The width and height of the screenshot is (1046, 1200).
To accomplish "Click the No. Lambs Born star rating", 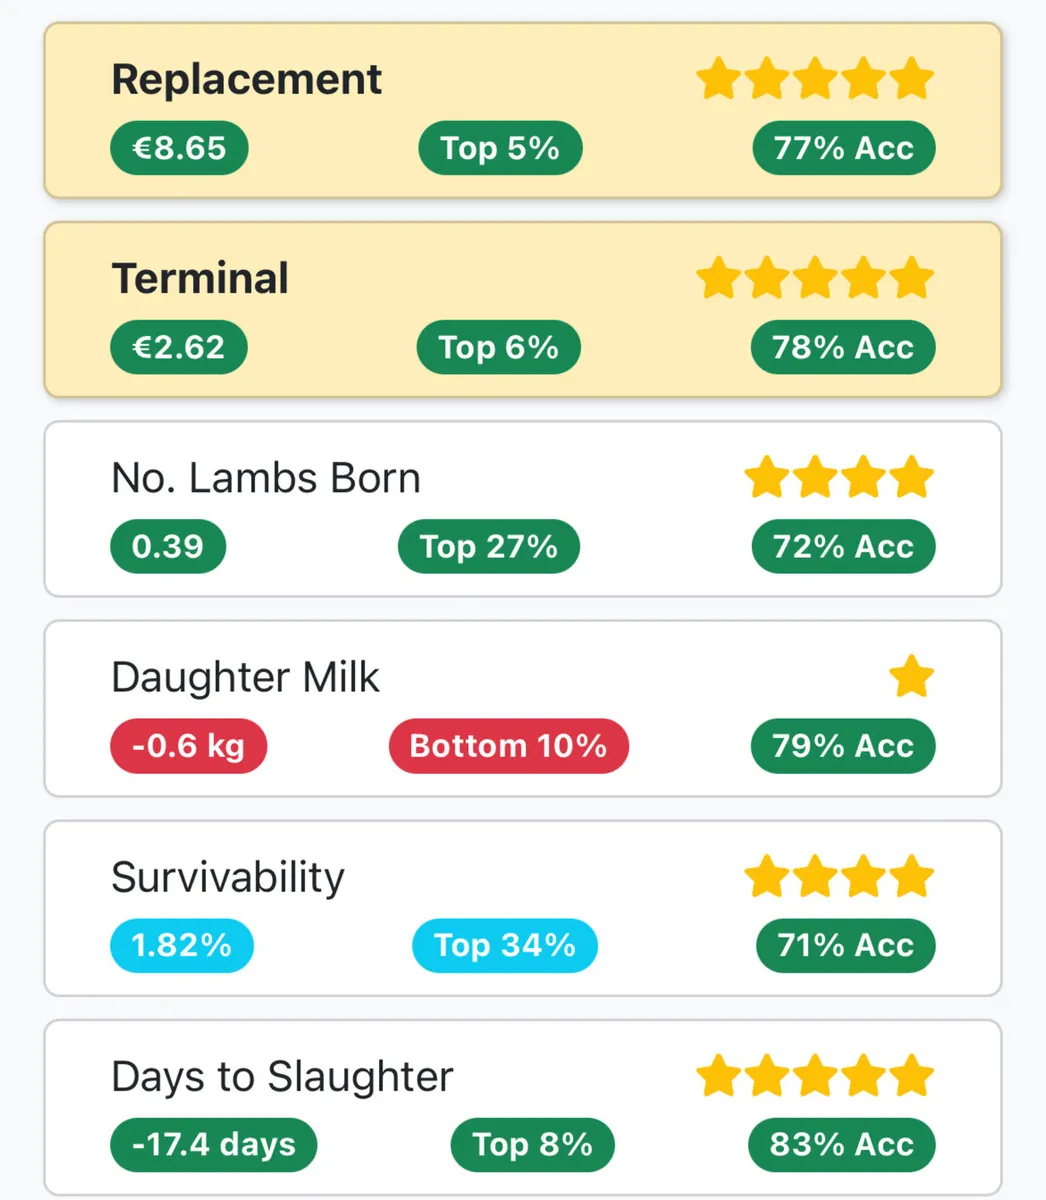I will pos(838,478).
